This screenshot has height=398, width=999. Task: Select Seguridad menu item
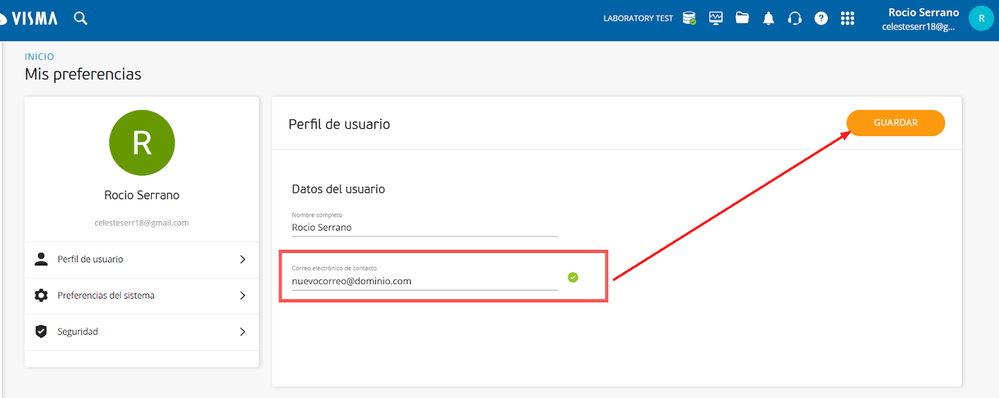[x=142, y=332]
